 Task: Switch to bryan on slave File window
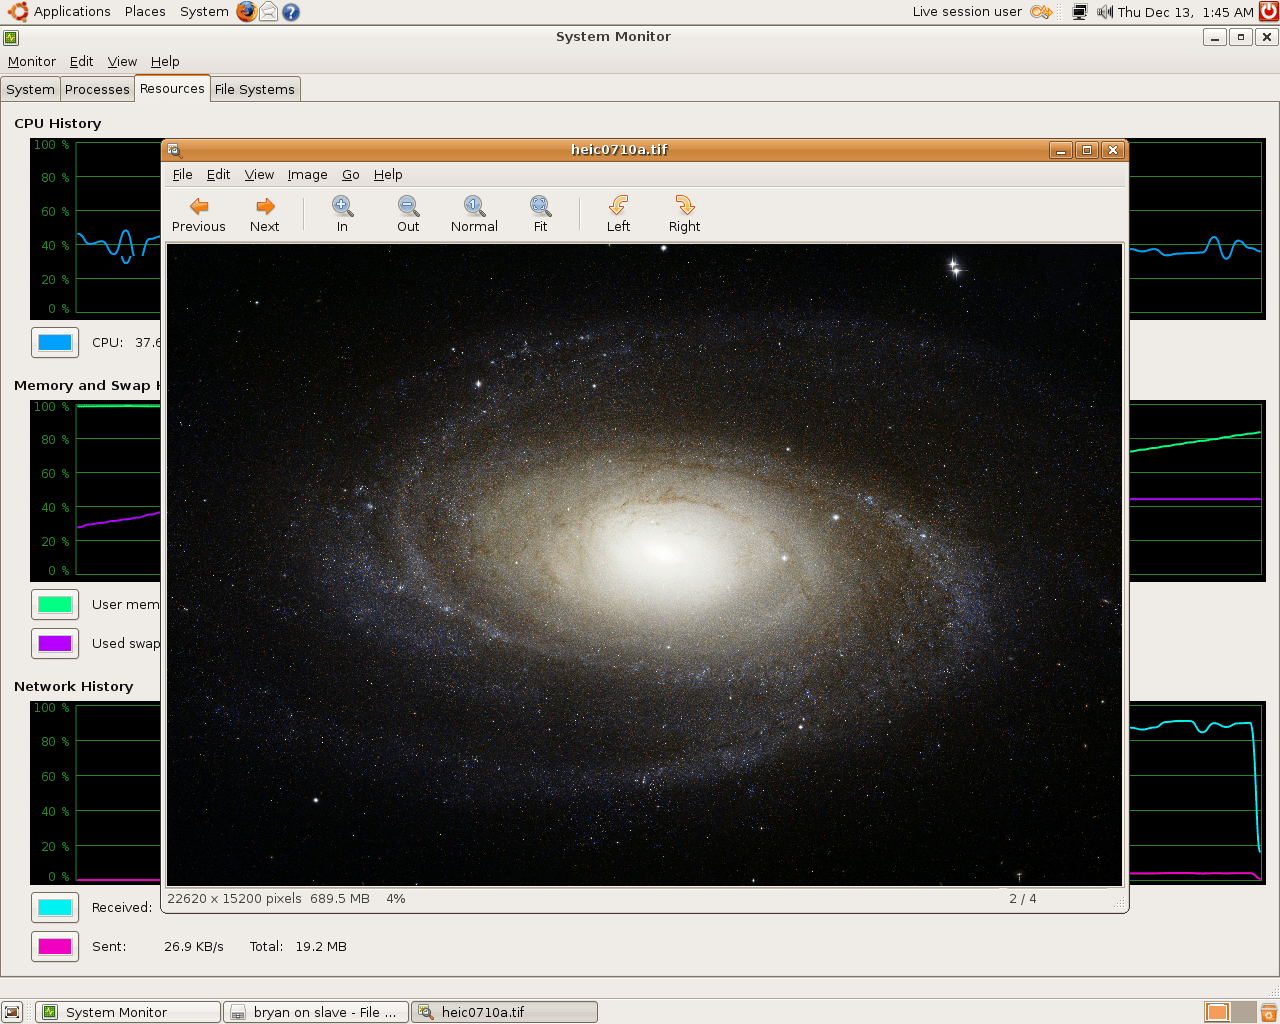pos(316,1012)
